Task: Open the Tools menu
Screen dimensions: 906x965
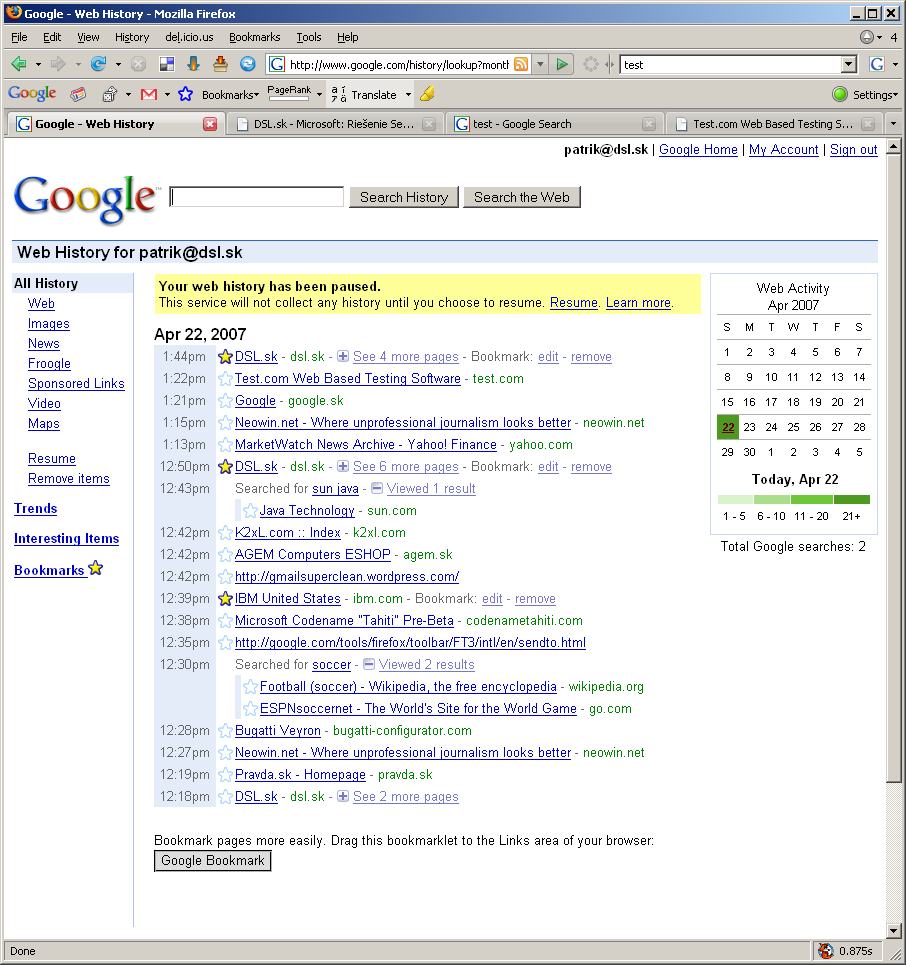Action: [308, 37]
